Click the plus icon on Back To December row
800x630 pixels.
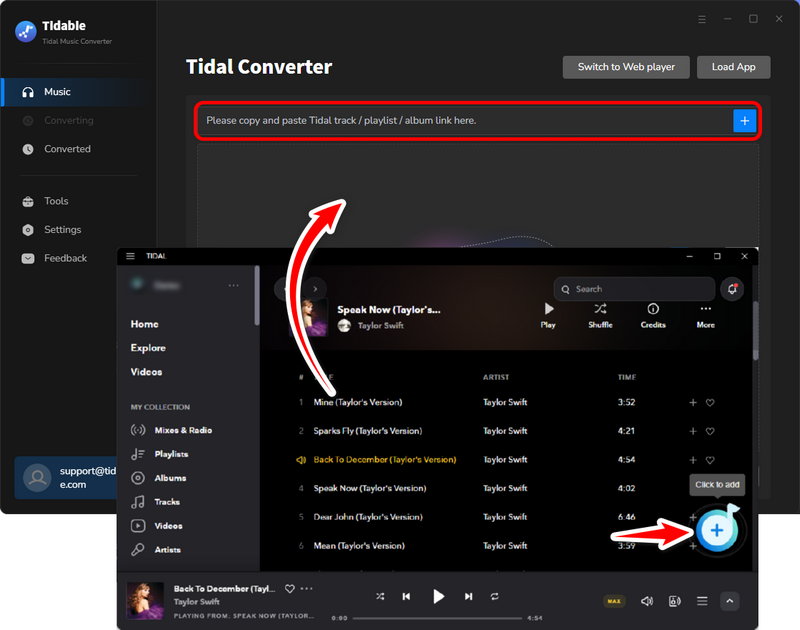693,460
